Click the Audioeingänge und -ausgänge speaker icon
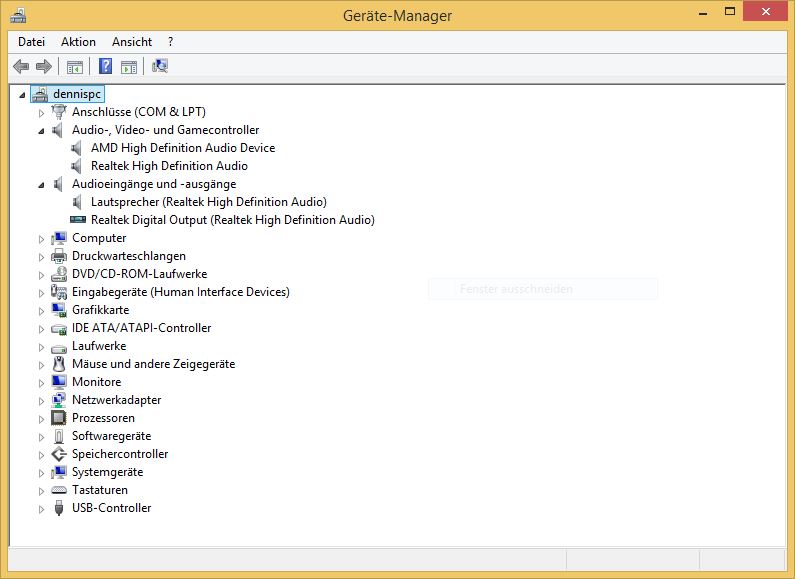 point(58,184)
